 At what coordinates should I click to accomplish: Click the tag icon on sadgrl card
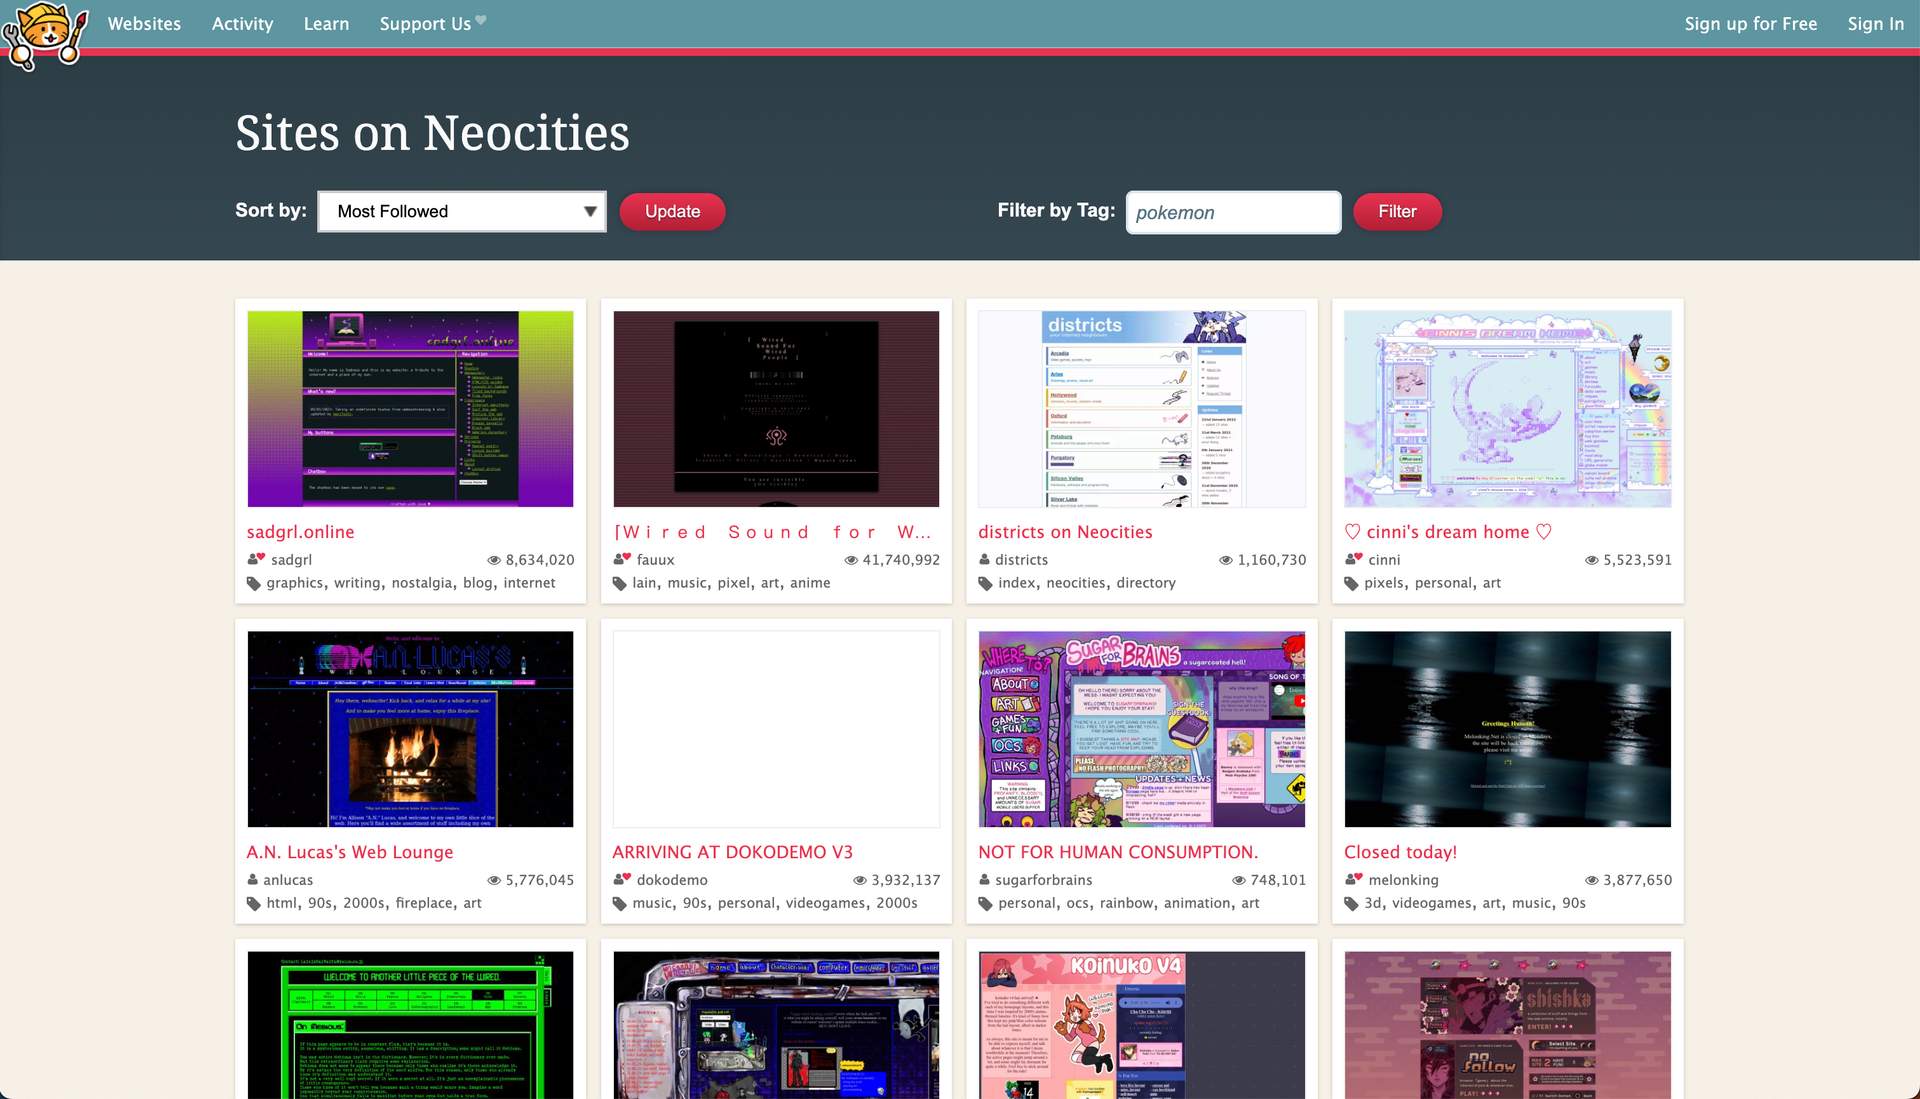pyautogui.click(x=254, y=584)
